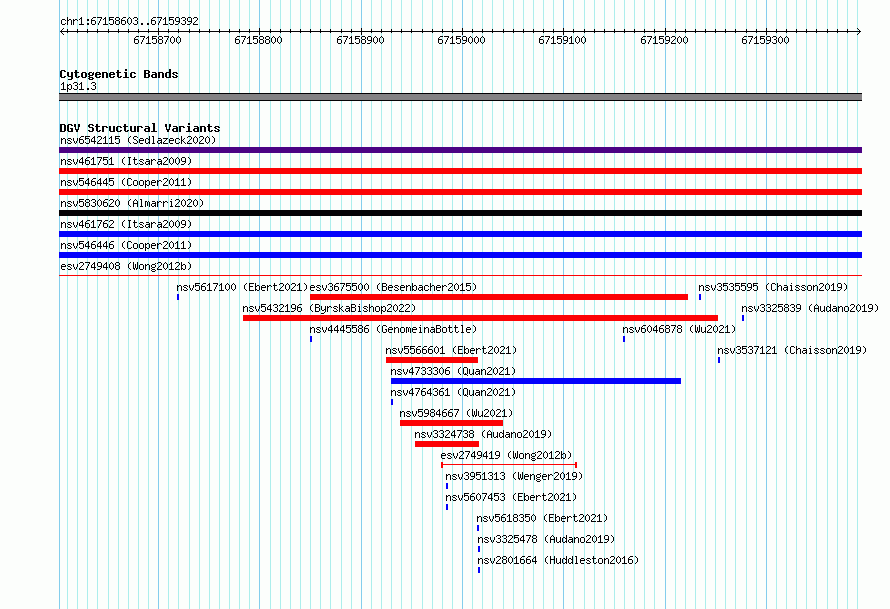This screenshot has height=609, width=890.
Task: Open the nsv5830620 (Almarri2020) label
Action: click(132, 203)
